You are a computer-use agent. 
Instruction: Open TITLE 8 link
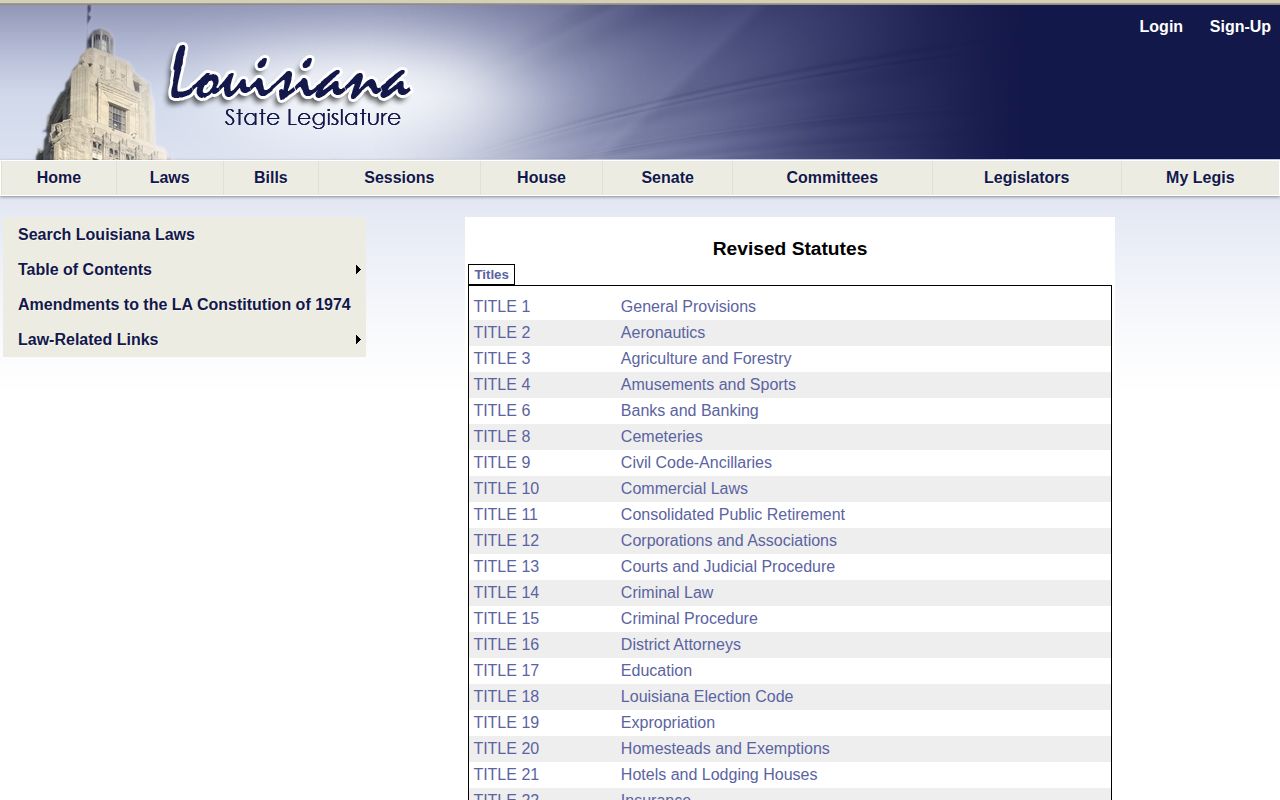[x=502, y=437]
